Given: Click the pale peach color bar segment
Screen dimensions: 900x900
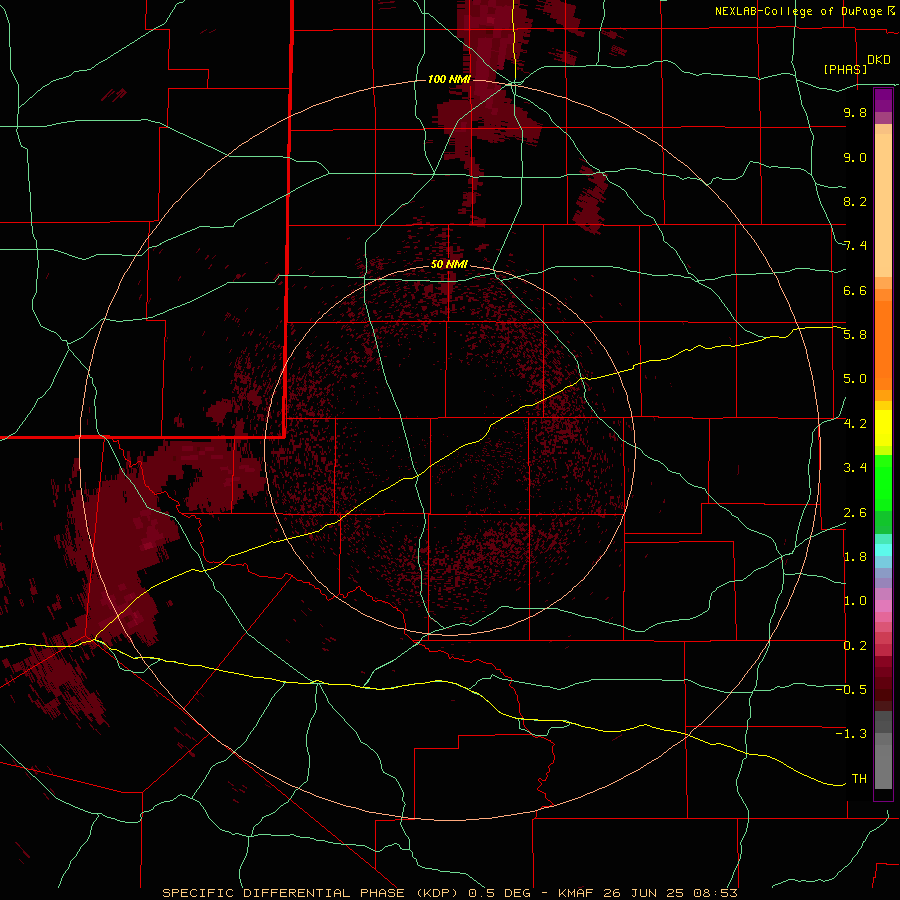Looking at the screenshot, I should tap(883, 205).
